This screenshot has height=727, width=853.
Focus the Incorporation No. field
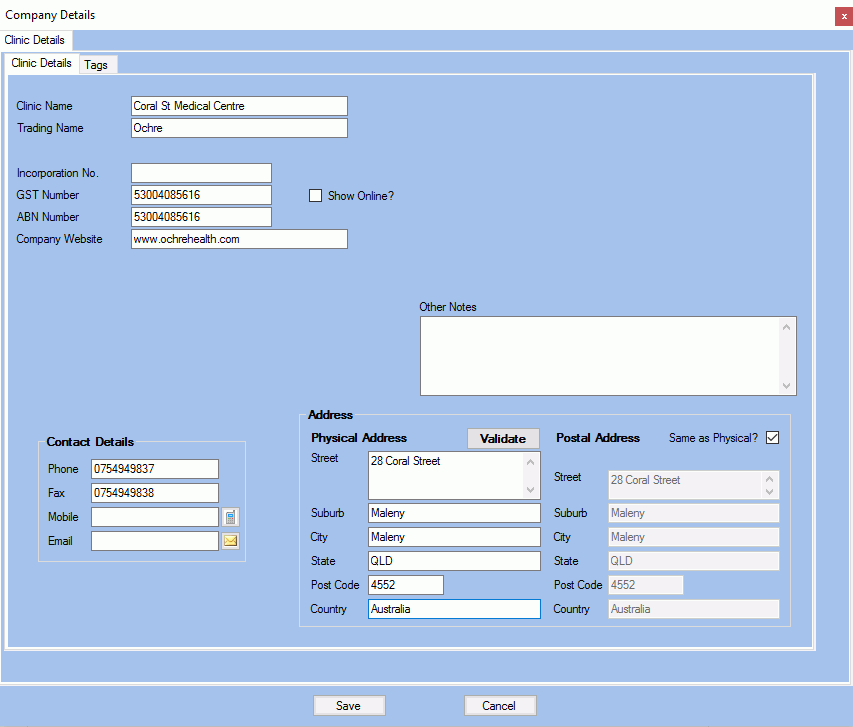(x=201, y=173)
